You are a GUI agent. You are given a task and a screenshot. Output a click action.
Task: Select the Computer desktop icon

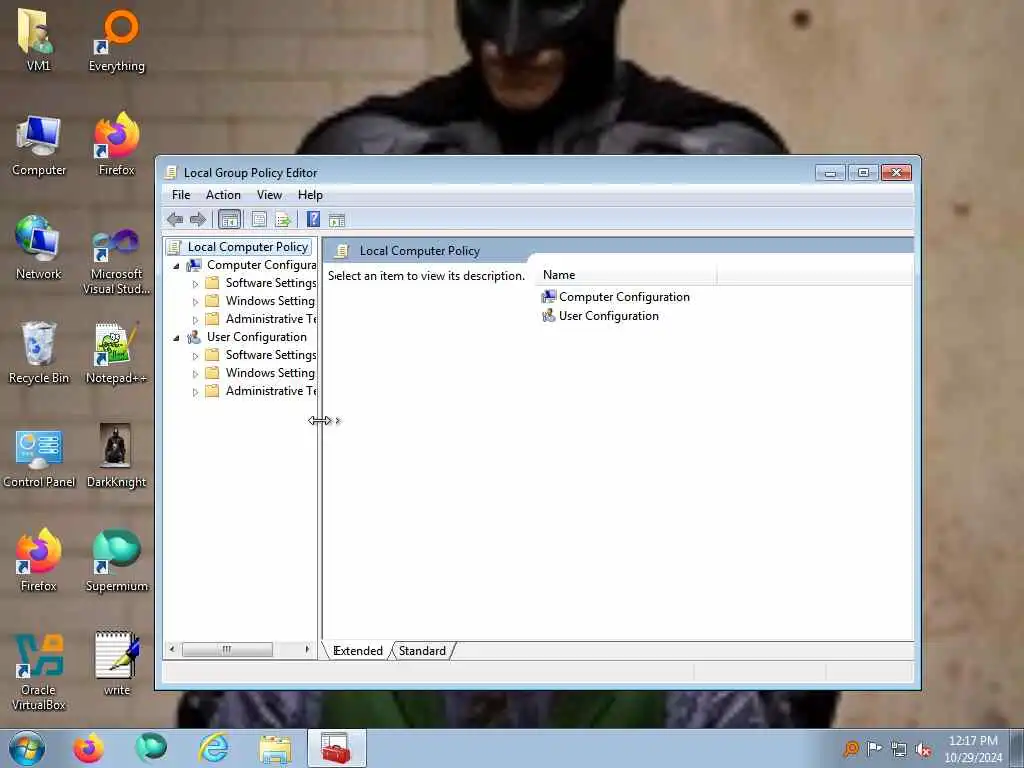tap(39, 145)
